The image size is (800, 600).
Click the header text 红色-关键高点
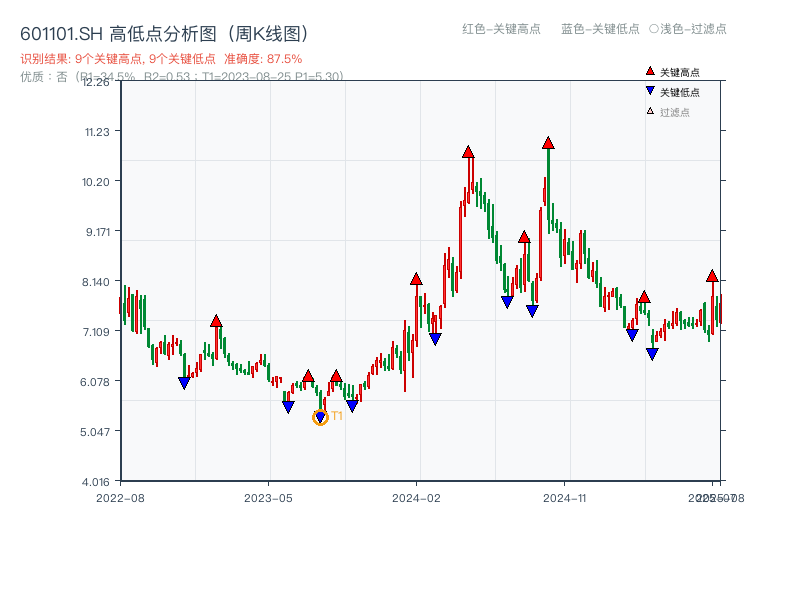(501, 29)
